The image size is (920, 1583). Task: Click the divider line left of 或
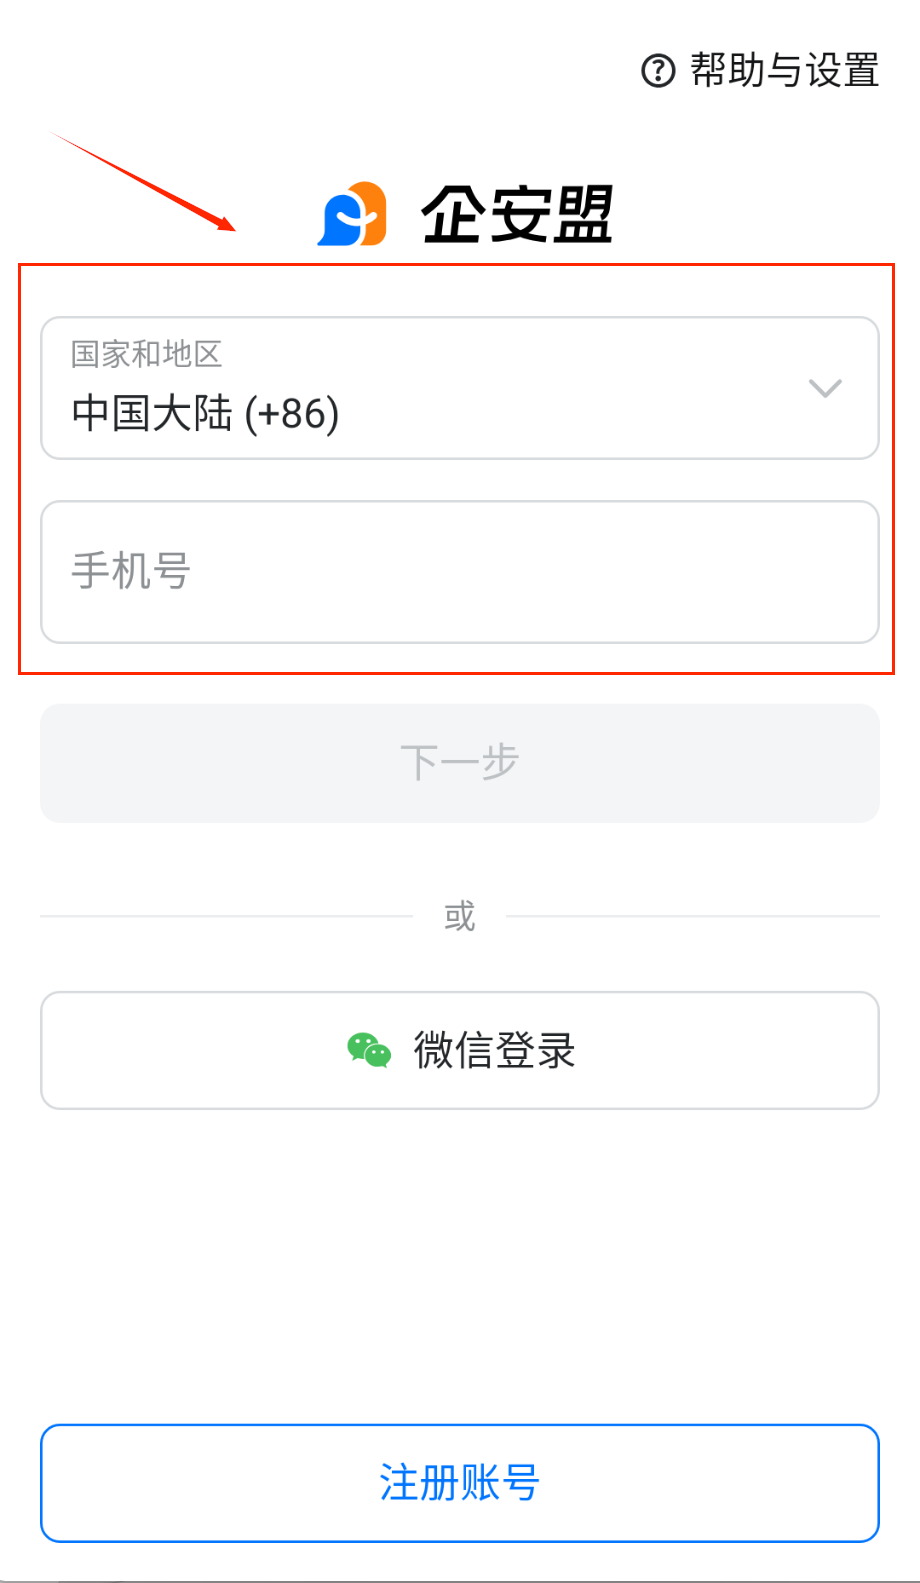point(226,916)
